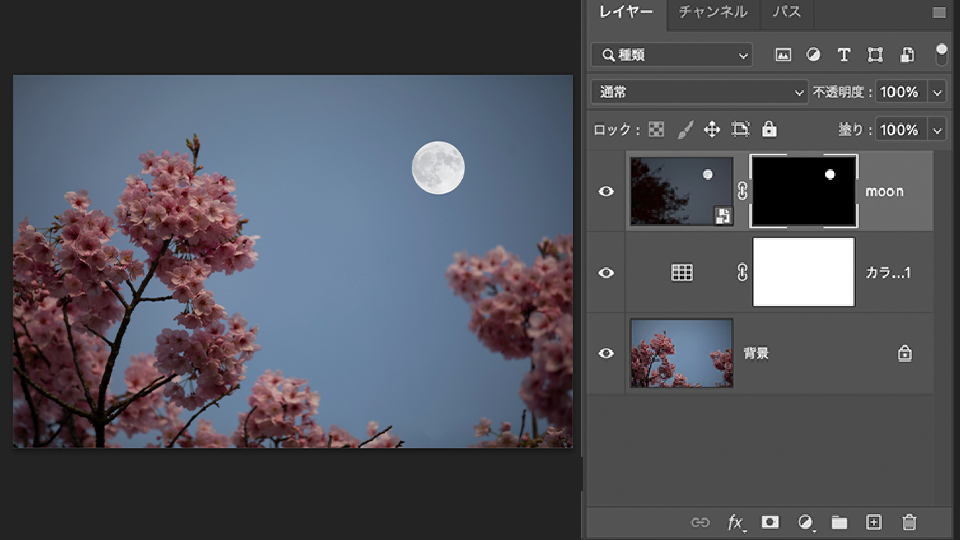Screen dimensions: 960x540
Task: Lock transparent pixels checkerboard icon
Action: pyautogui.click(x=656, y=129)
